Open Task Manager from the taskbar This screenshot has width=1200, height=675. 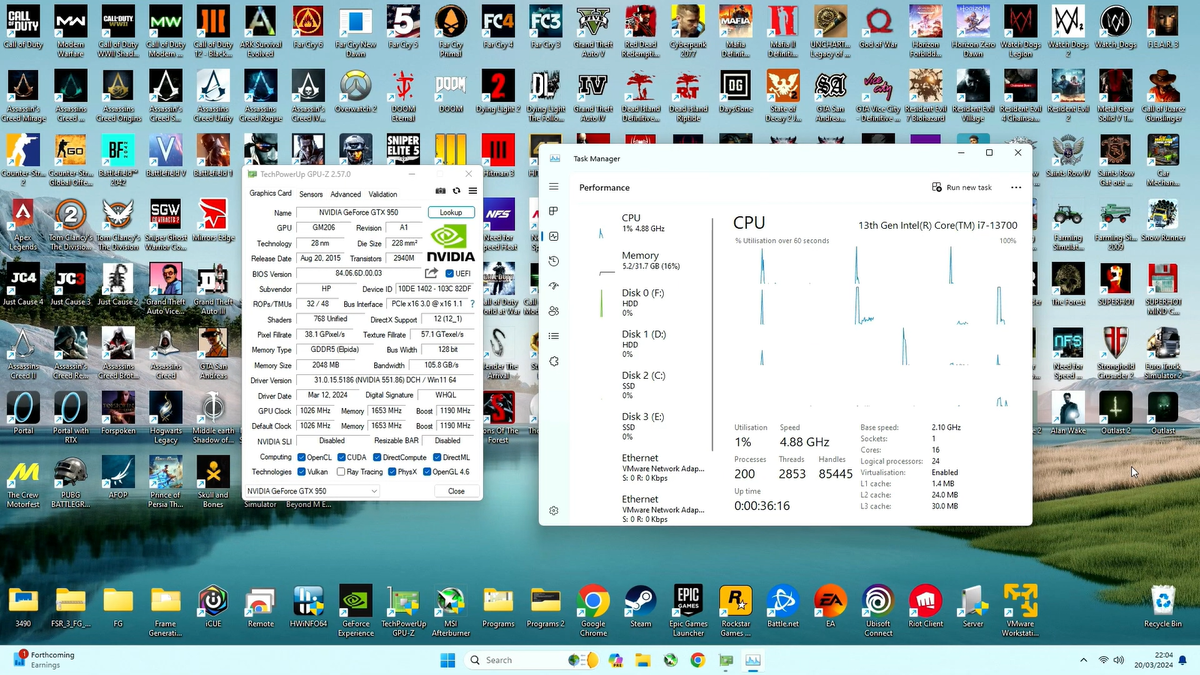752,660
